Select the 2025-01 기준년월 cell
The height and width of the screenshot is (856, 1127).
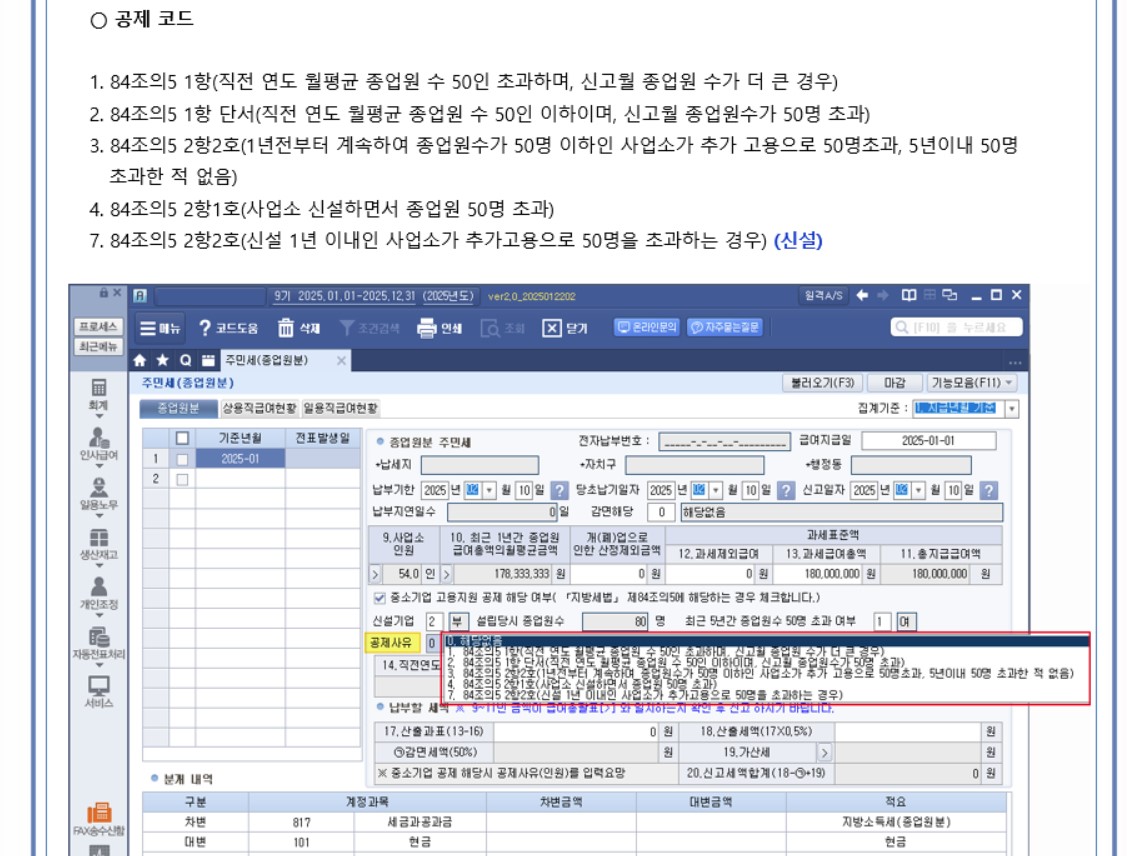click(240, 459)
